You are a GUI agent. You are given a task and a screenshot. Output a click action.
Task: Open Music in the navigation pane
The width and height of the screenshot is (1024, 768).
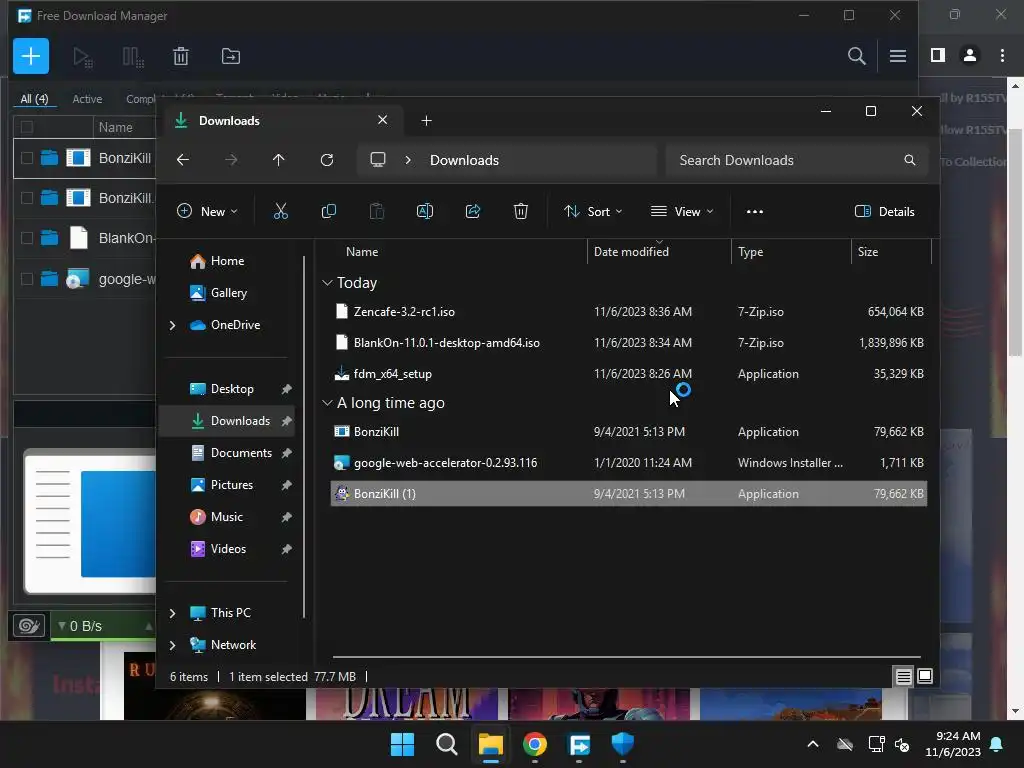227,517
